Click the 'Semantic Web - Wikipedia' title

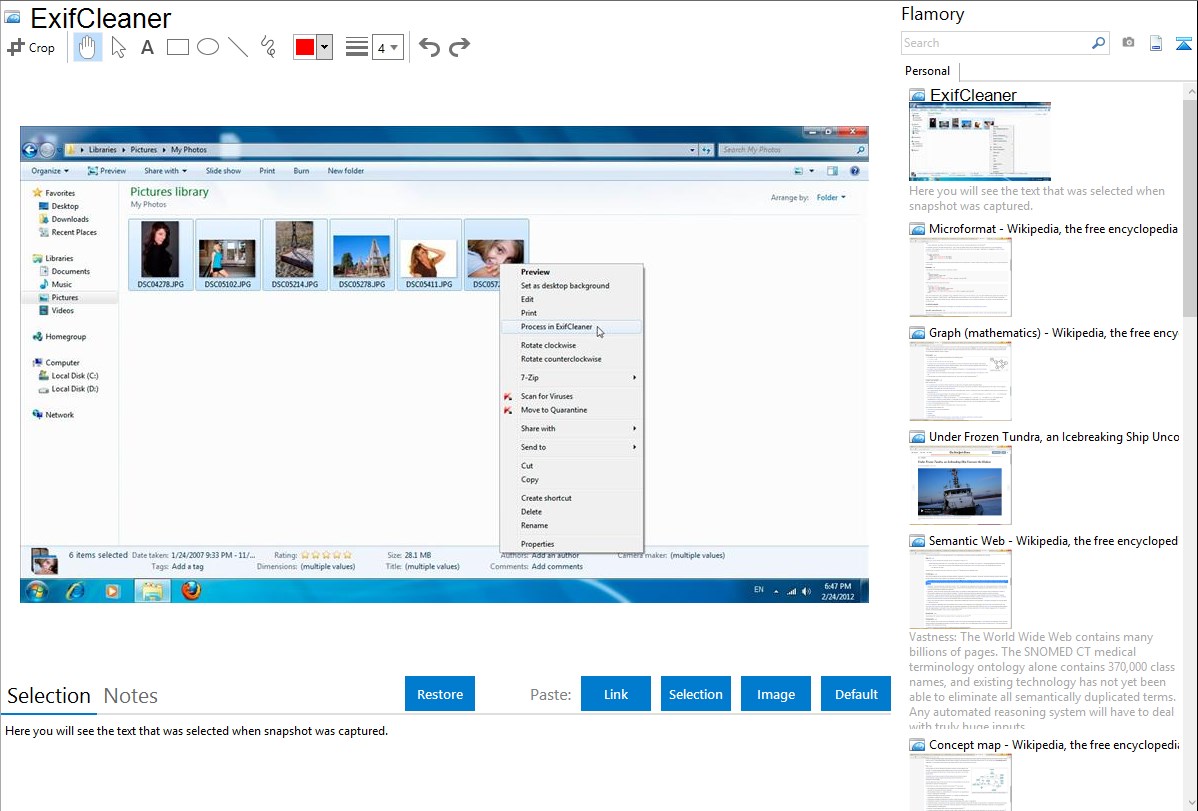(1054, 540)
